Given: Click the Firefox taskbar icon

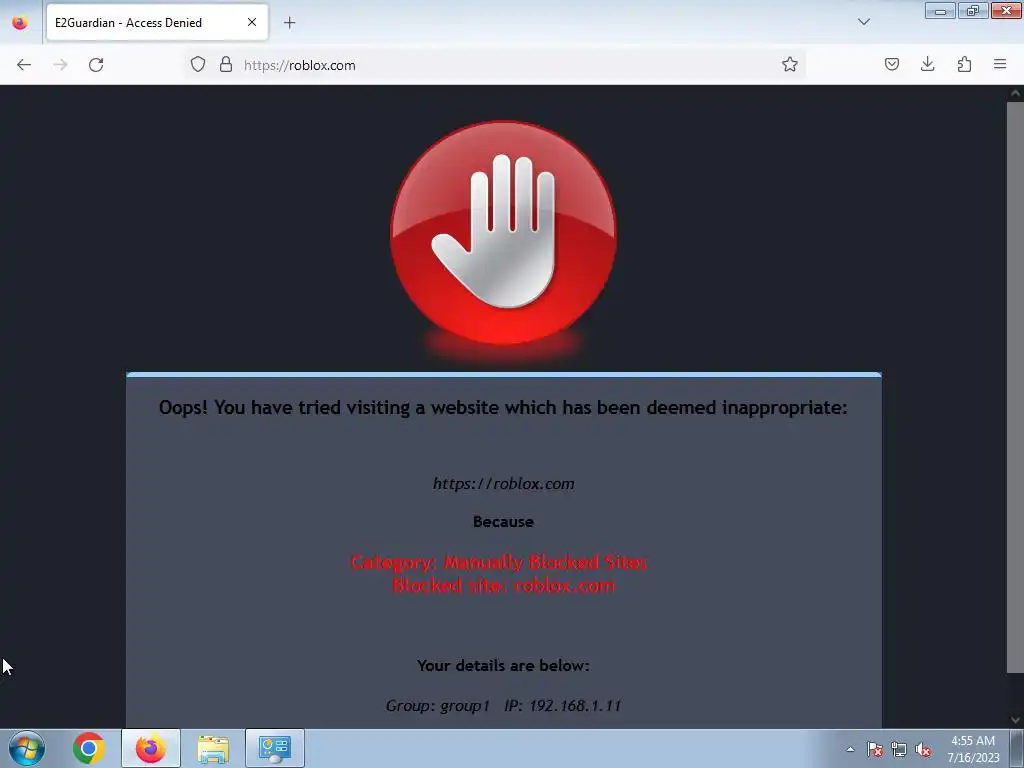Looking at the screenshot, I should [151, 748].
